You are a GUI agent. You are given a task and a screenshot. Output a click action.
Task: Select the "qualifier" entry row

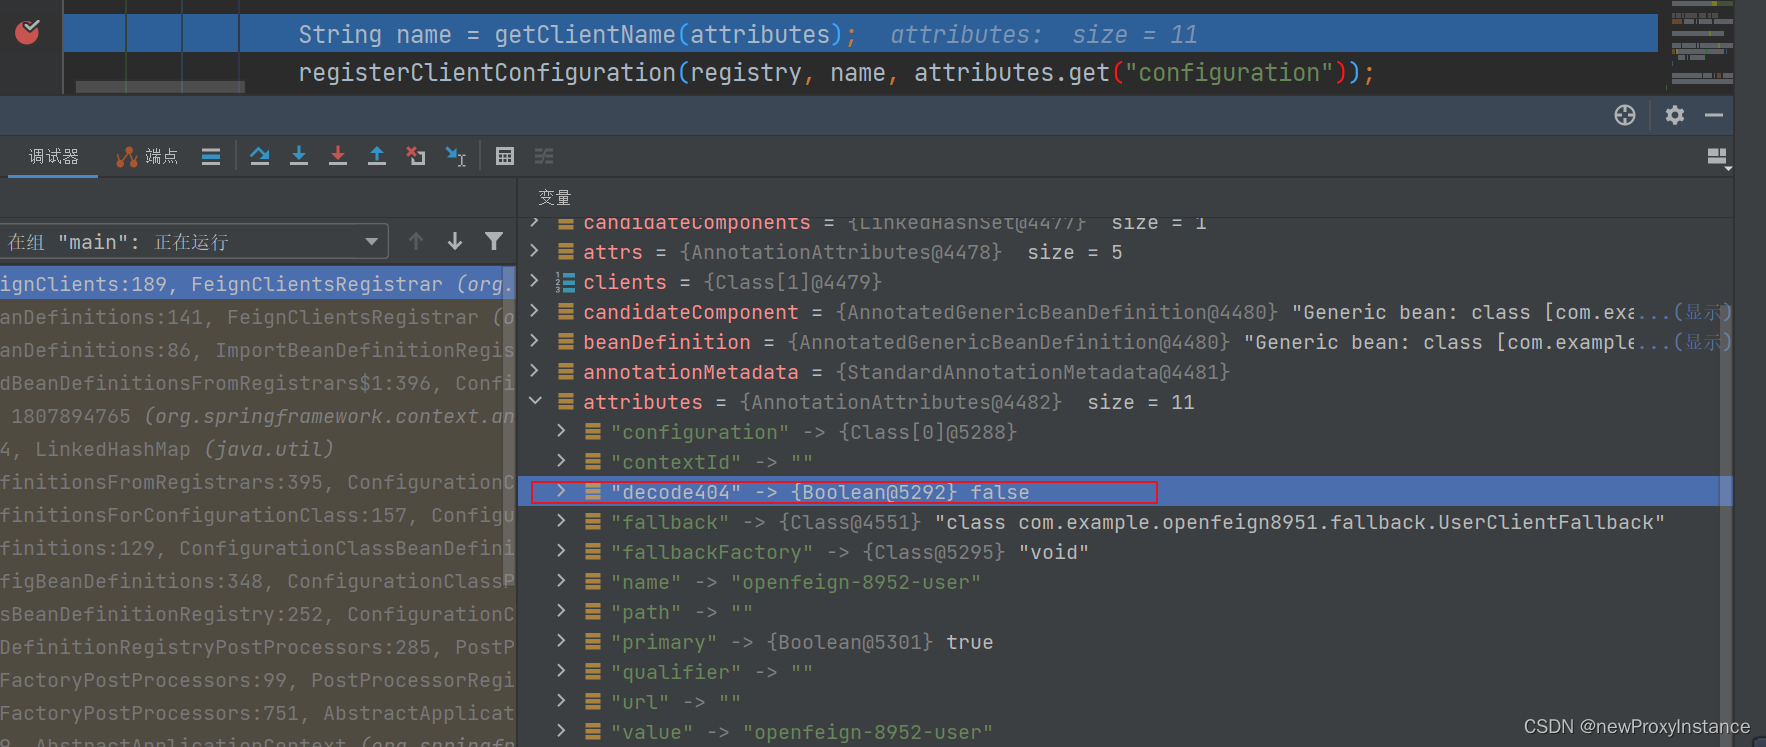coord(1125,672)
